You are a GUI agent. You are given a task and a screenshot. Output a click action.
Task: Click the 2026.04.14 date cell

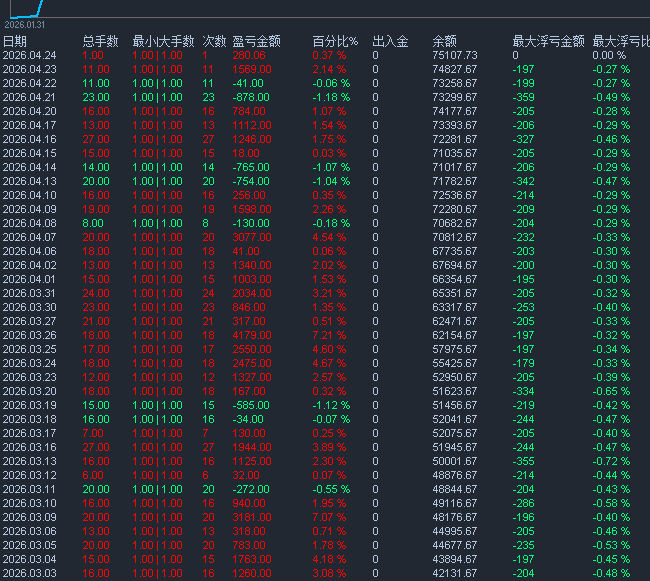pyautogui.click(x=29, y=167)
